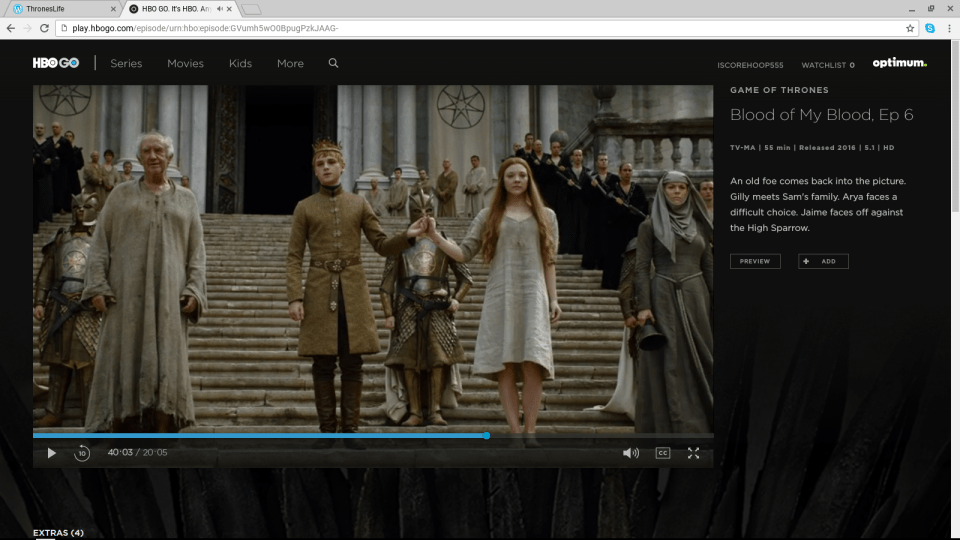This screenshot has height=540, width=960.
Task: Add episode to watchlist with Add button
Action: pyautogui.click(x=823, y=261)
